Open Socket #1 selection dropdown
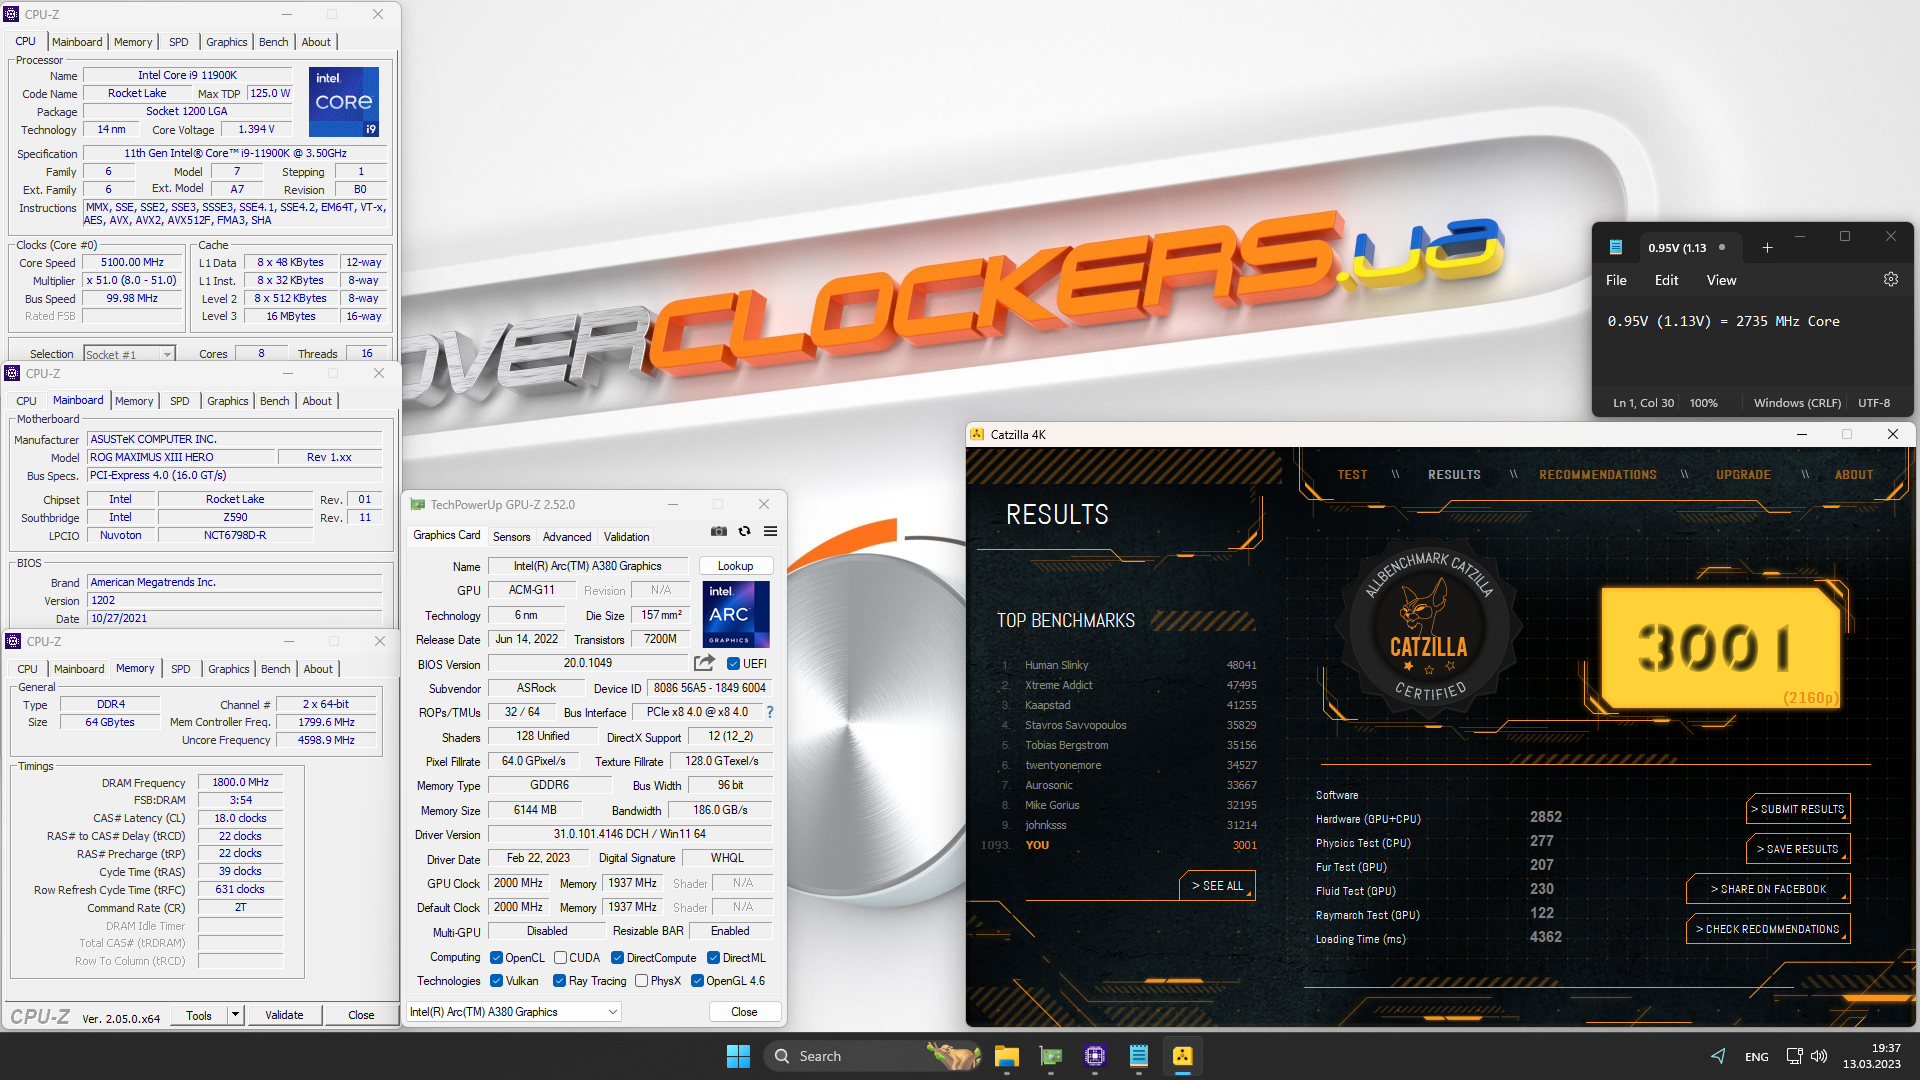This screenshot has height=1080, width=1920. point(129,354)
